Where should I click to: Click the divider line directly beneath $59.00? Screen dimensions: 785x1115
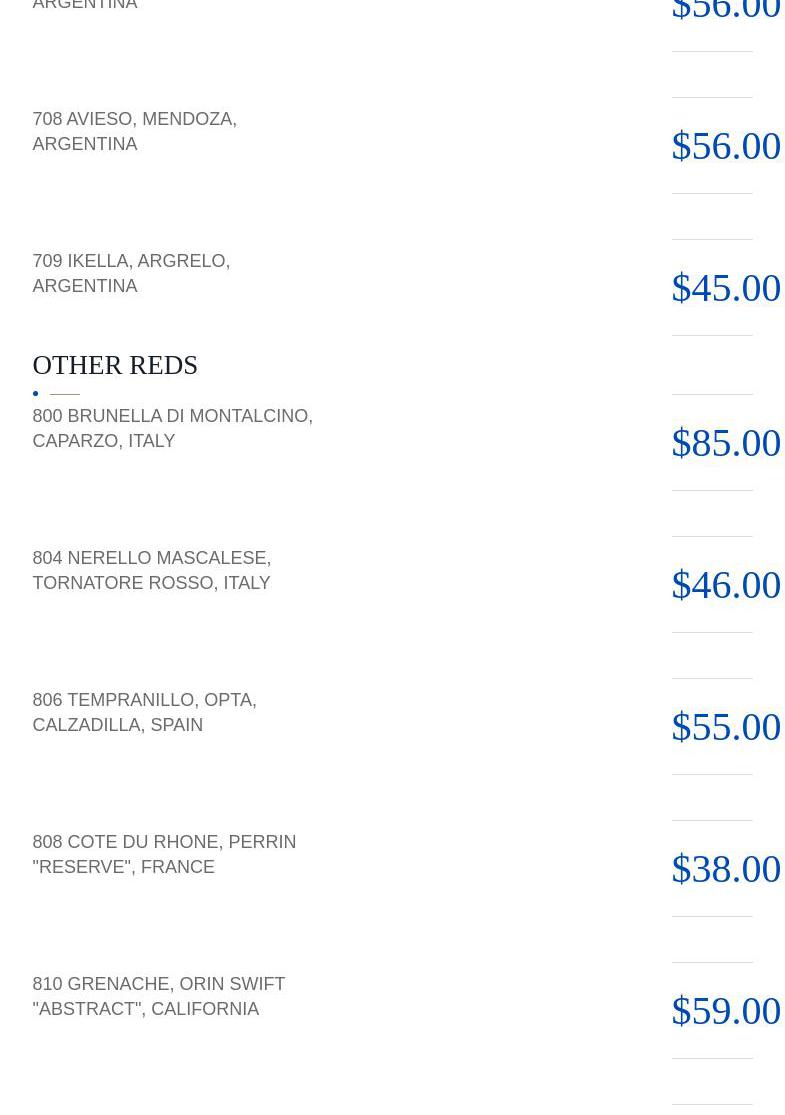[712, 1058]
